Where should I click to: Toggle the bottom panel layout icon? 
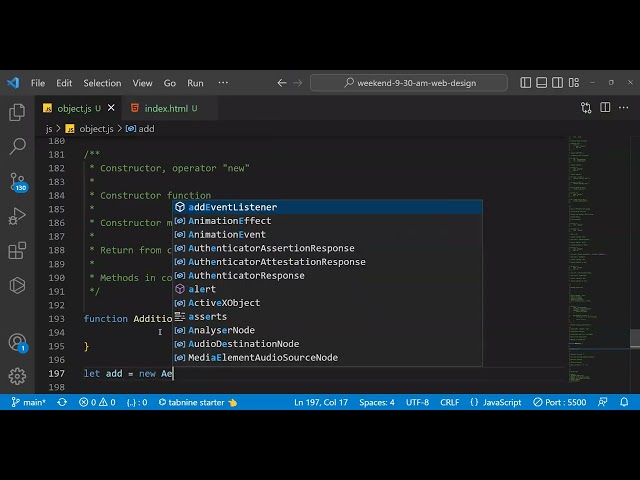tap(542, 83)
